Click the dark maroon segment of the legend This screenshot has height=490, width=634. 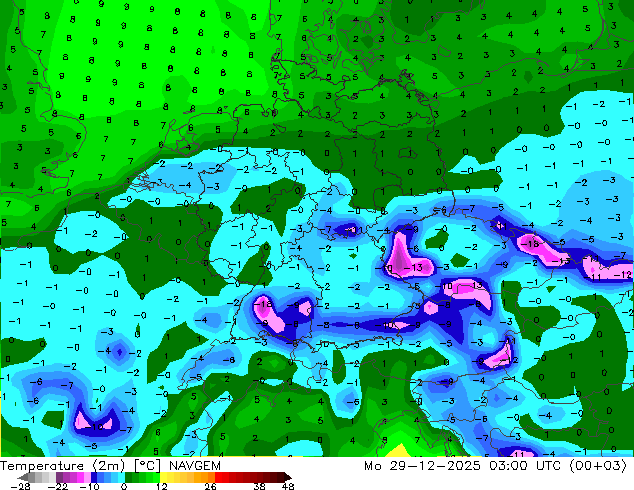[x=281, y=477]
